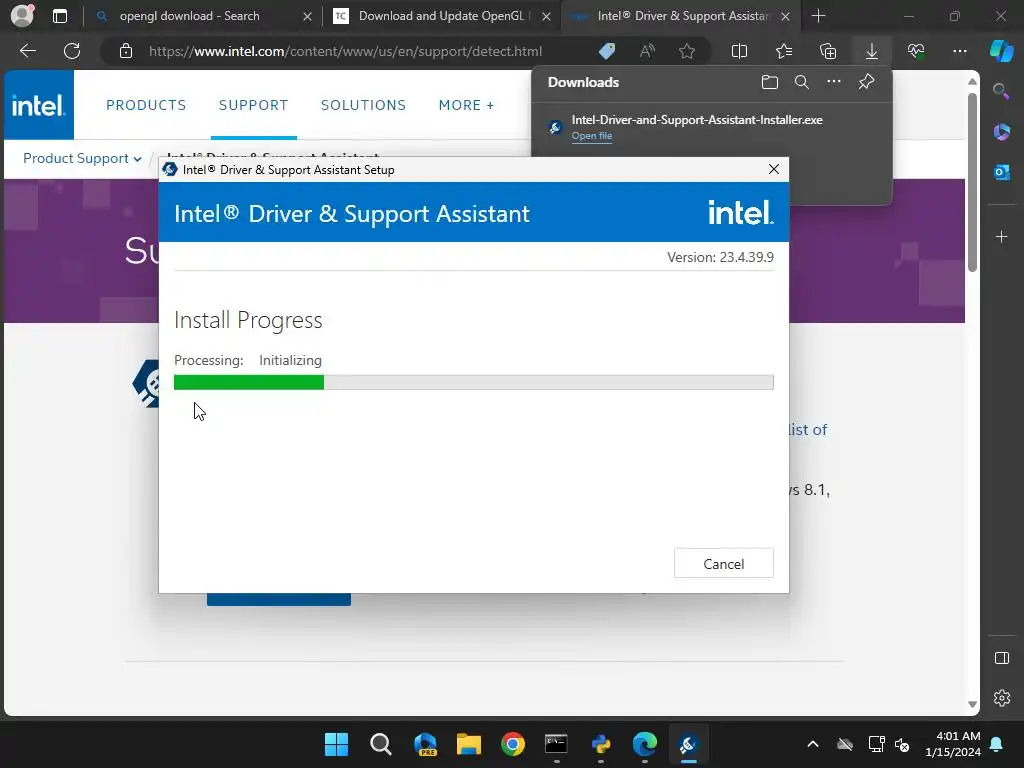
Task: Toggle split screen view
Action: (x=739, y=51)
